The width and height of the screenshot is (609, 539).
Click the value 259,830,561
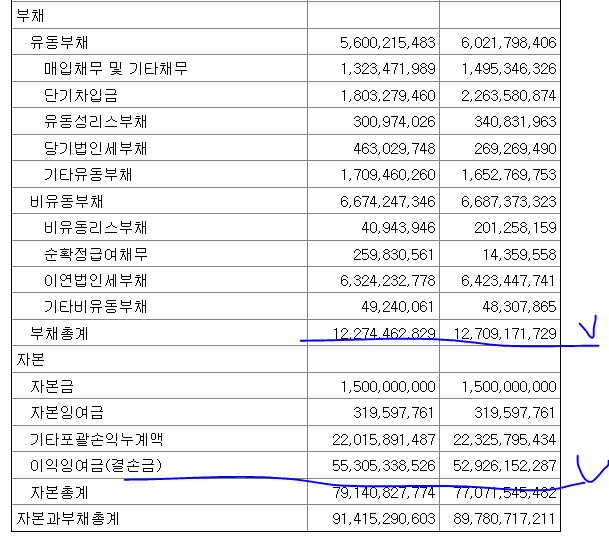[393, 254]
